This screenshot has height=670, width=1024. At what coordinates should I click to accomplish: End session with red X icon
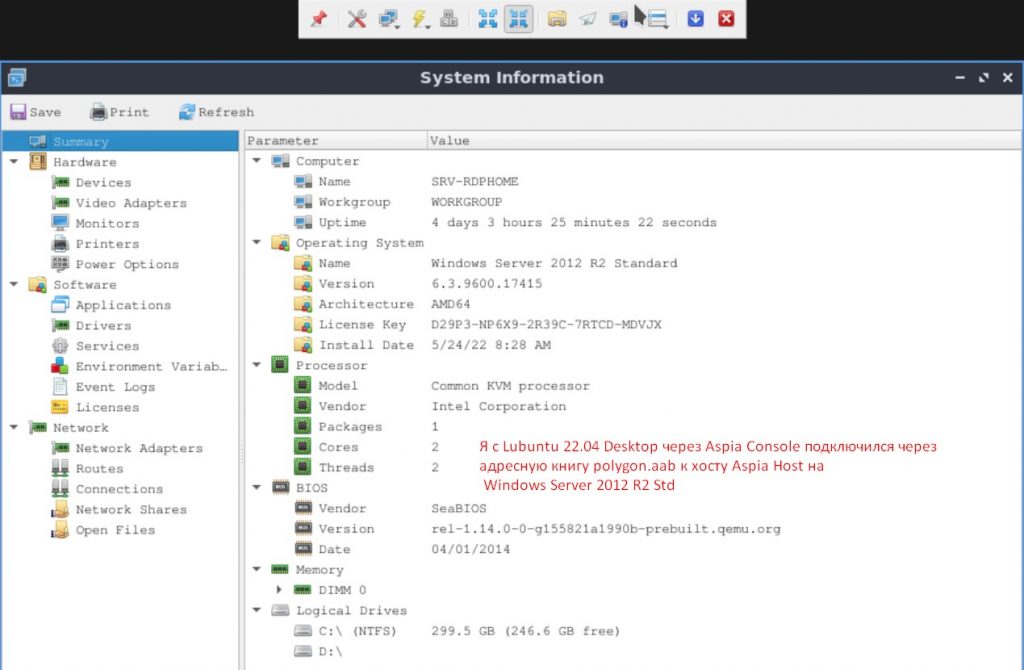(726, 19)
